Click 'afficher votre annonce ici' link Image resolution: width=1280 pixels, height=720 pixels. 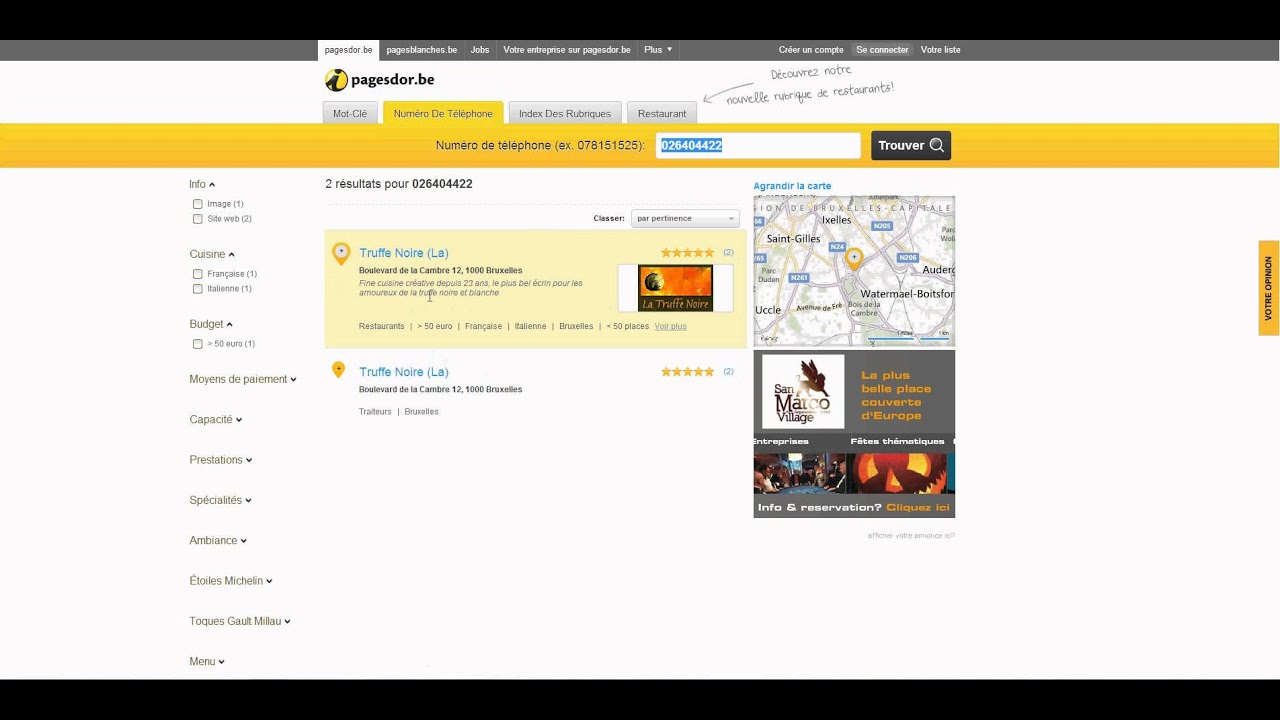click(911, 536)
